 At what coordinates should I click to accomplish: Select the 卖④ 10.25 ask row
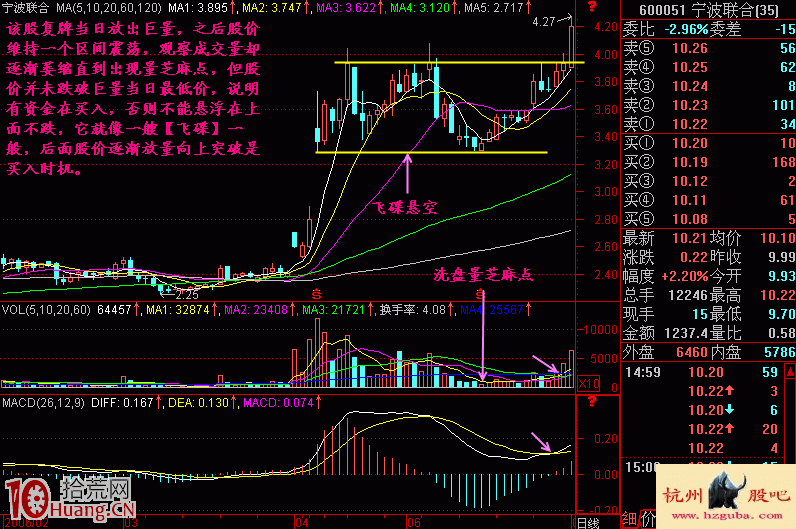point(709,67)
